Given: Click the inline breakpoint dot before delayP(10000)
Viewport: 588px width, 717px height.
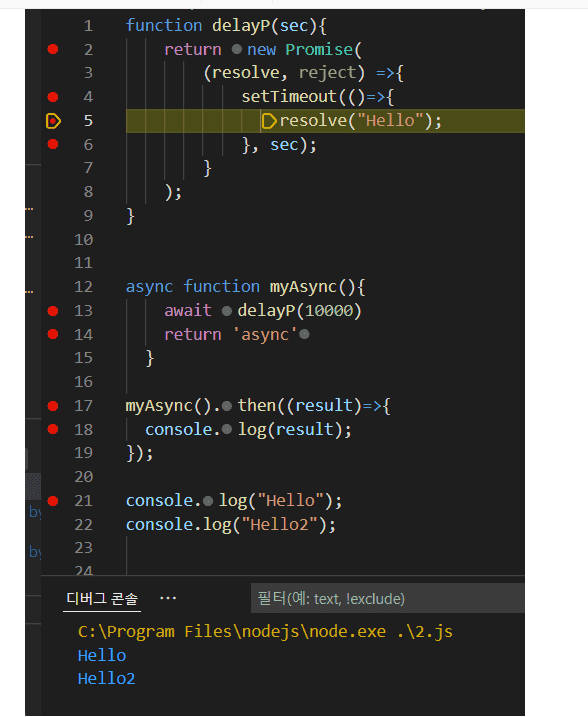Looking at the screenshot, I should 227,311.
